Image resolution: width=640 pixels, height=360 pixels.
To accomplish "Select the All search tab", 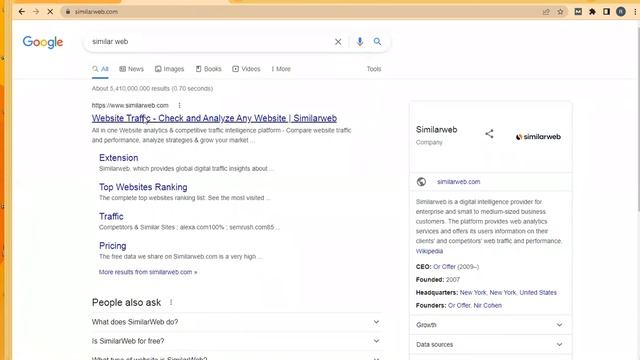I will pos(100,69).
